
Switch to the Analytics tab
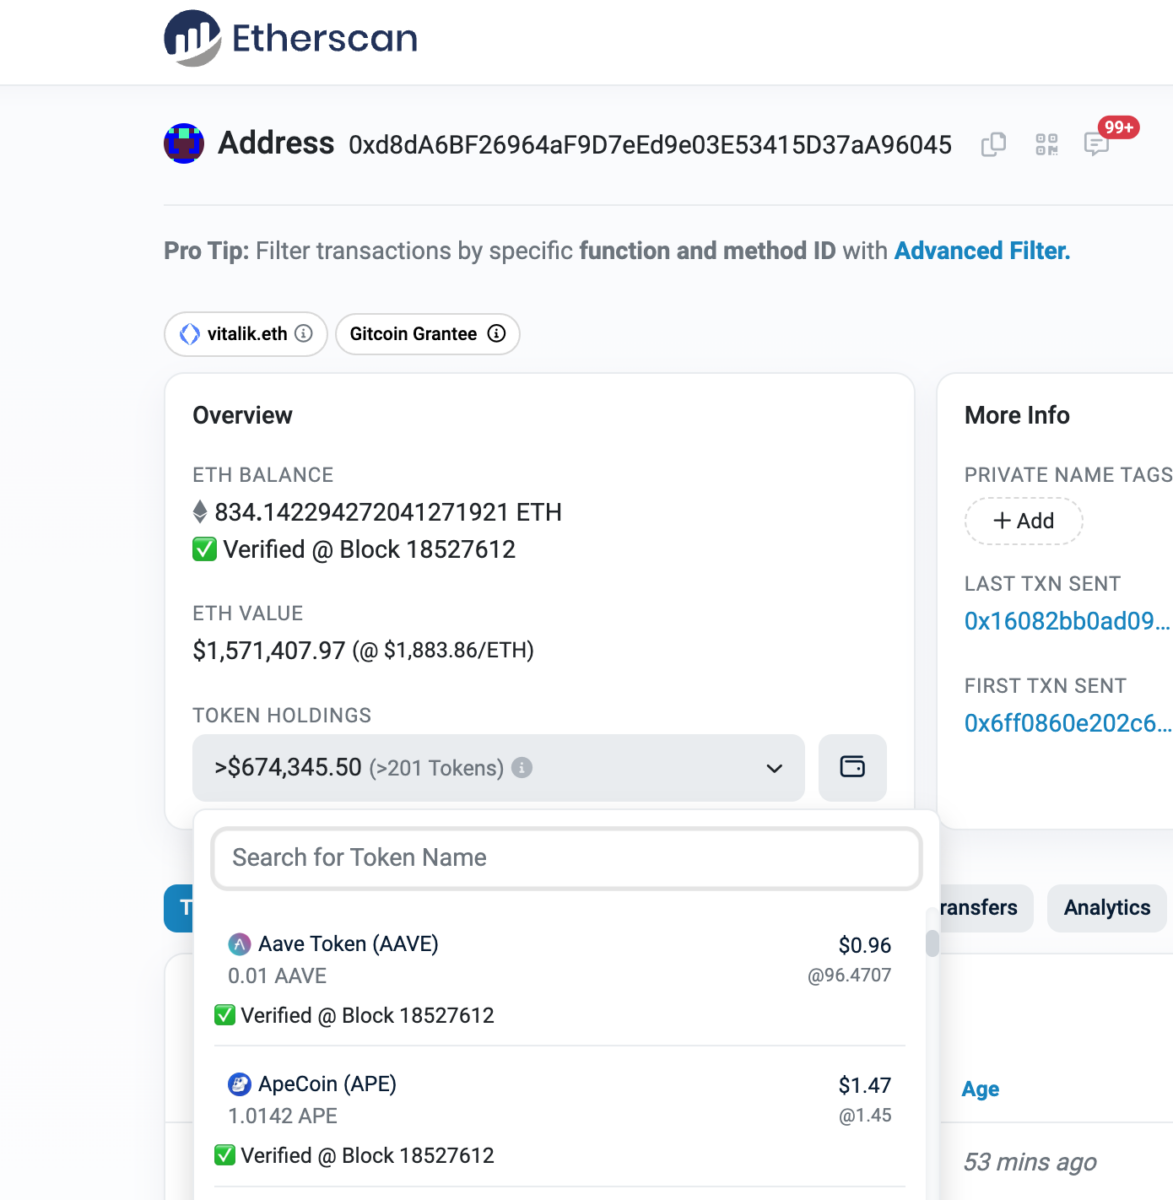[x=1106, y=908]
